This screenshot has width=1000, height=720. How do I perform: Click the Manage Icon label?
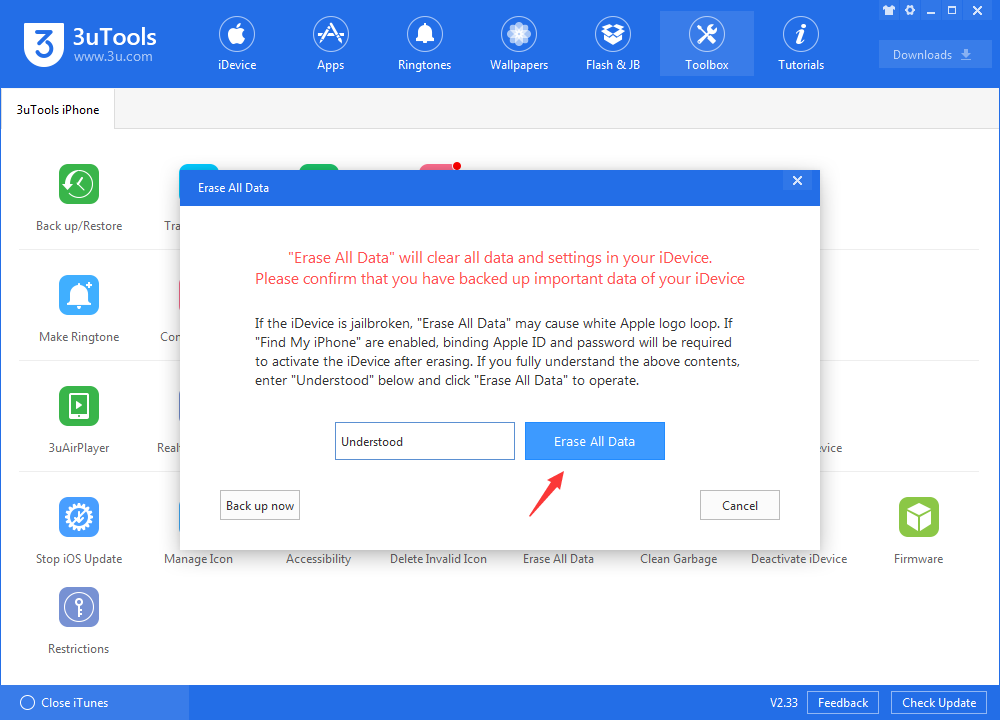point(198,559)
